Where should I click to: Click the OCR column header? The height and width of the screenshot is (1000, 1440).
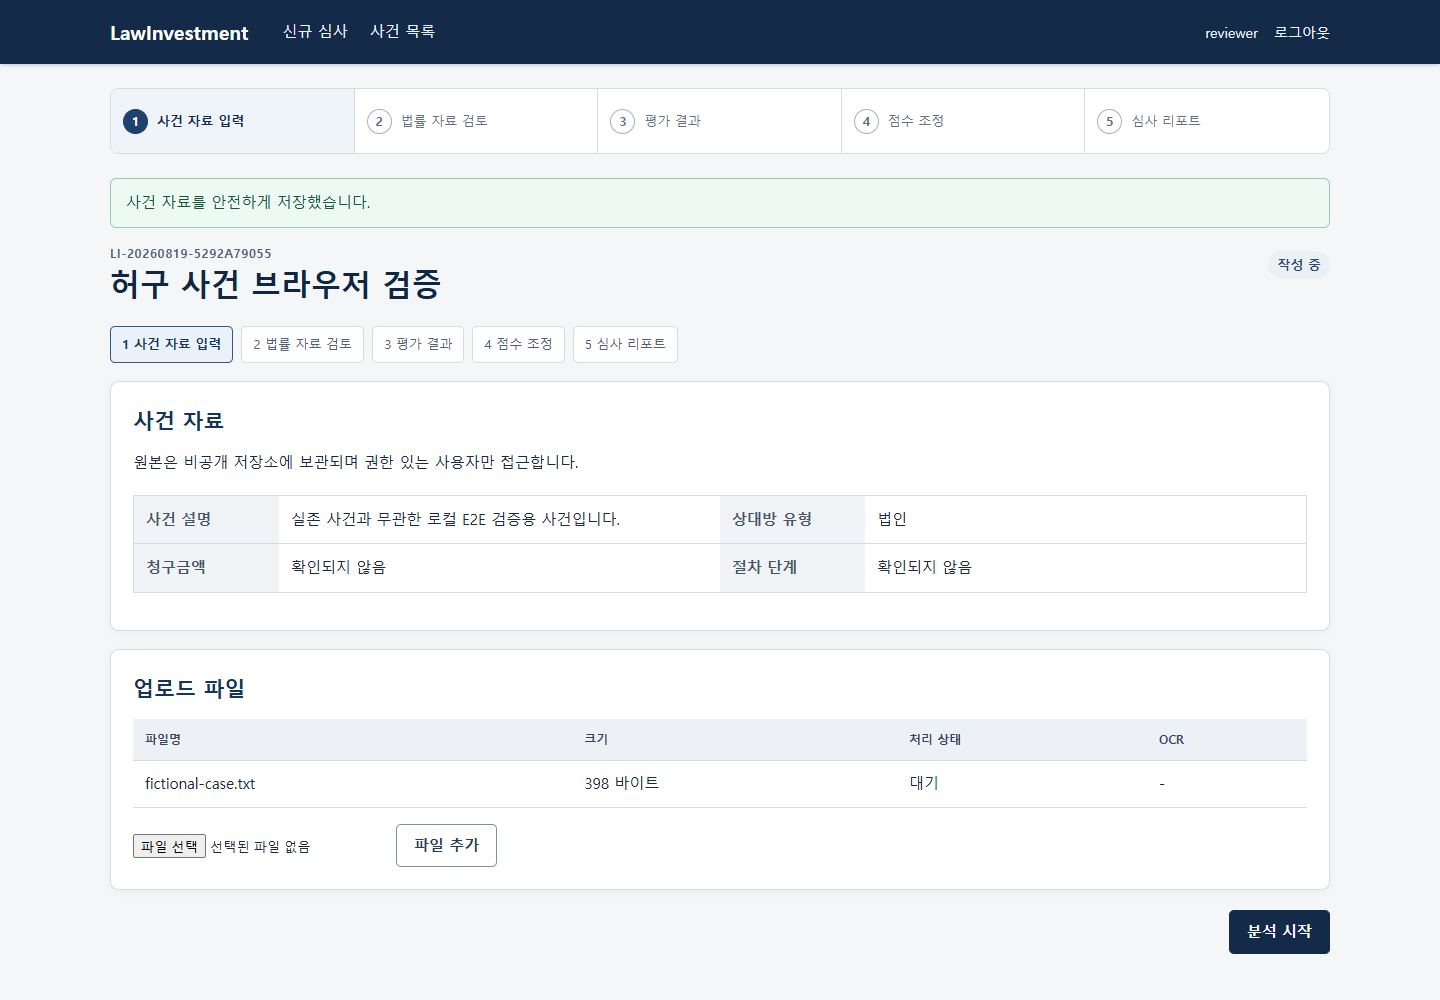pyautogui.click(x=1171, y=740)
